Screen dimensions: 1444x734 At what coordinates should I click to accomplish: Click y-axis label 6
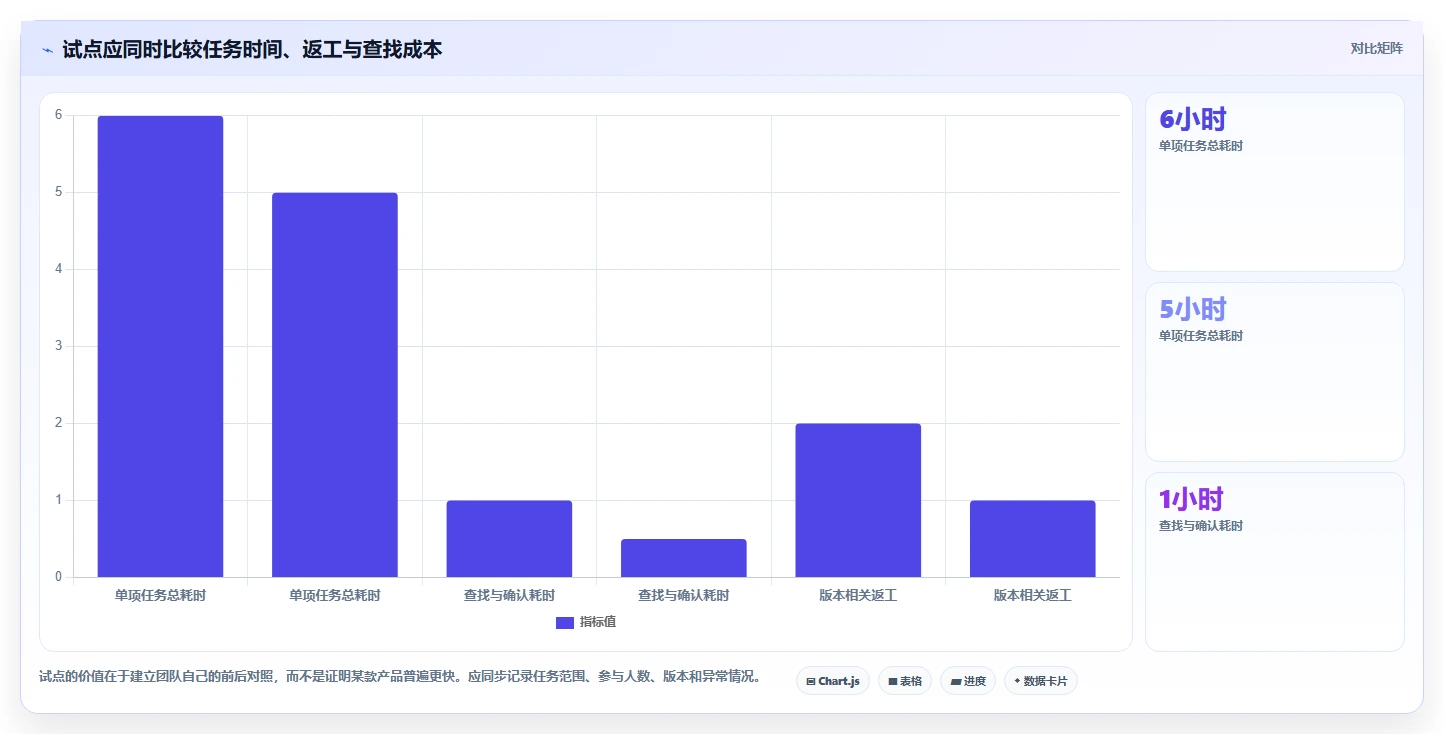pyautogui.click(x=59, y=115)
